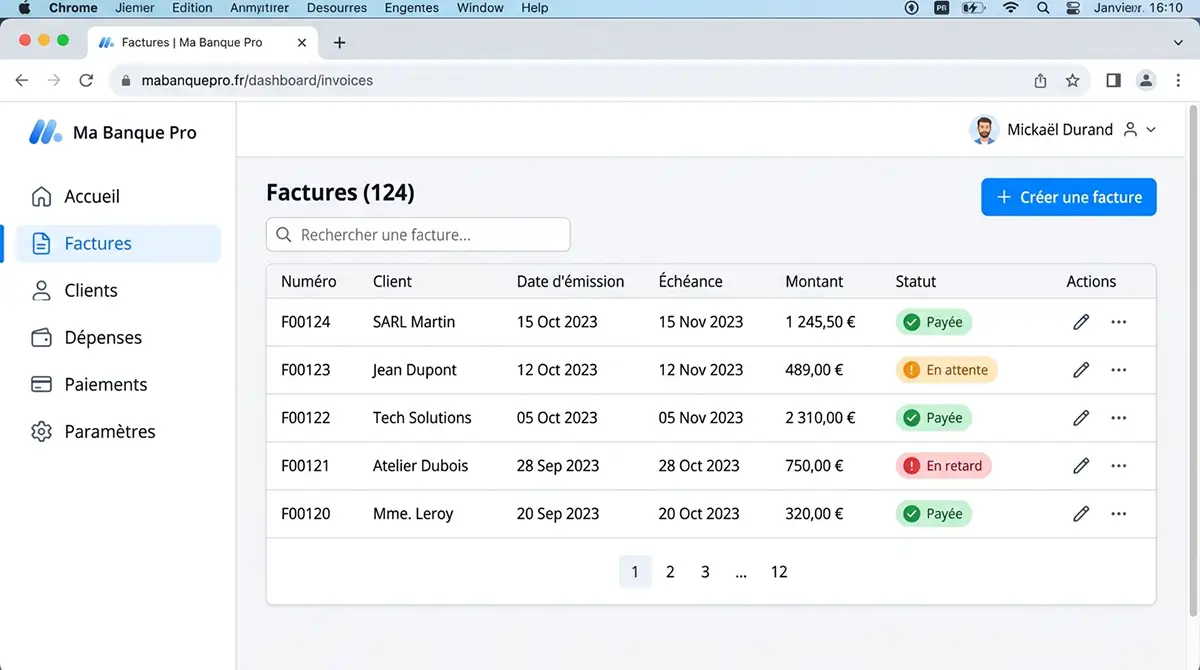Image resolution: width=1200 pixels, height=670 pixels.
Task: Go to page 2 of invoices
Action: [670, 572]
